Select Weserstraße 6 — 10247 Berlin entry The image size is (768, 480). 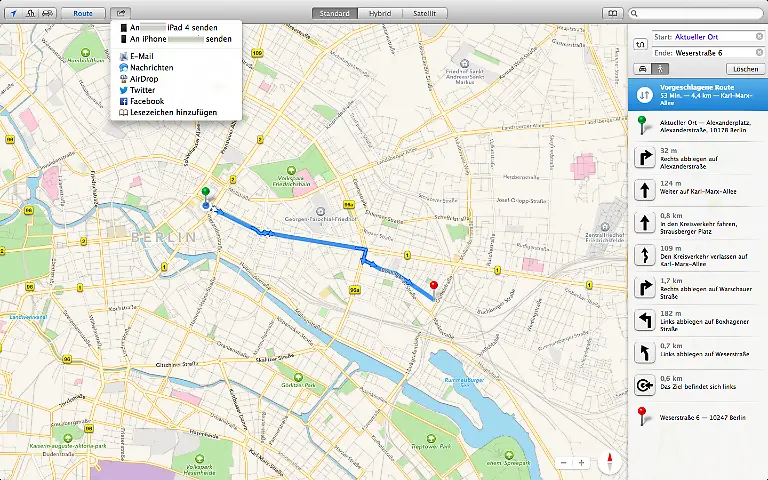click(698, 418)
